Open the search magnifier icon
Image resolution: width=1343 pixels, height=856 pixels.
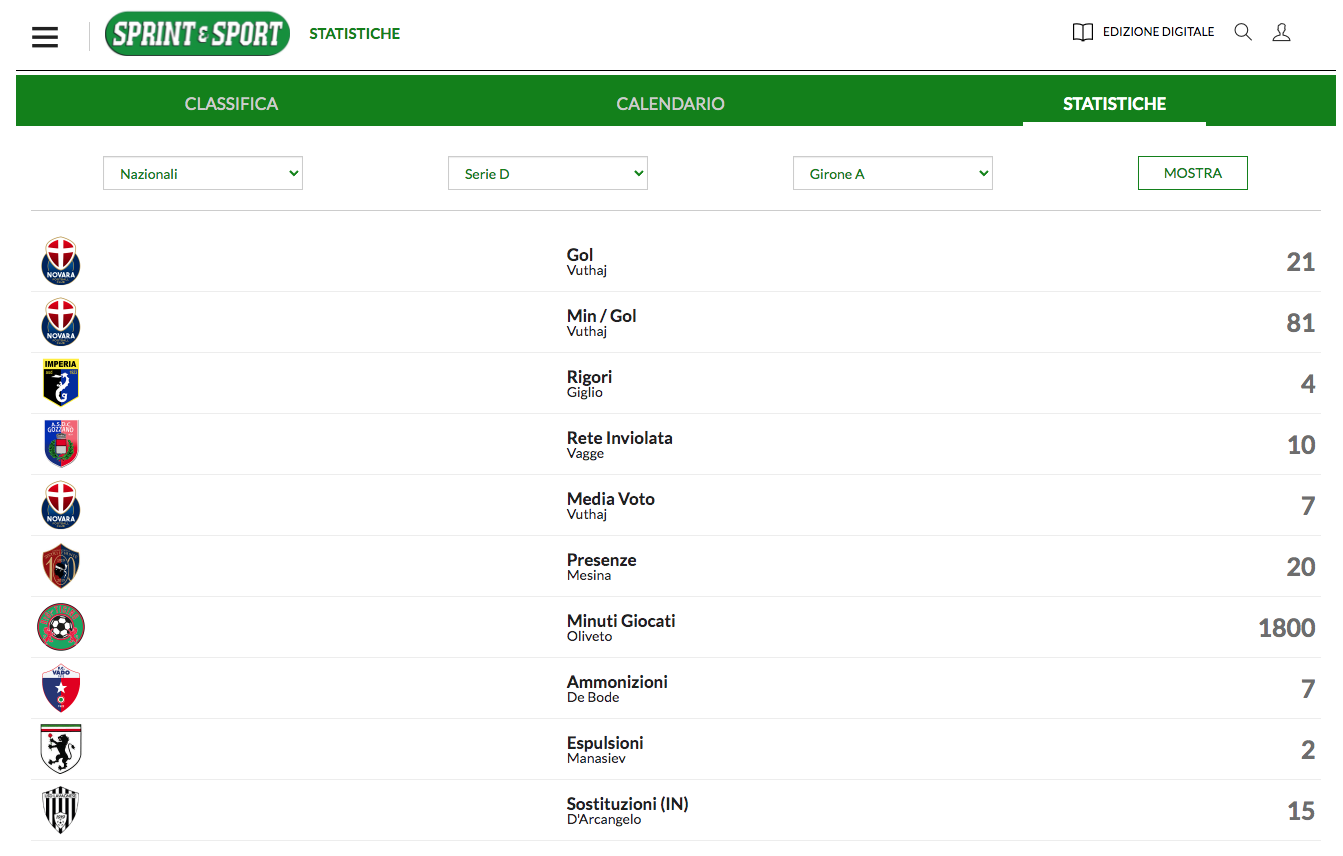click(x=1243, y=32)
